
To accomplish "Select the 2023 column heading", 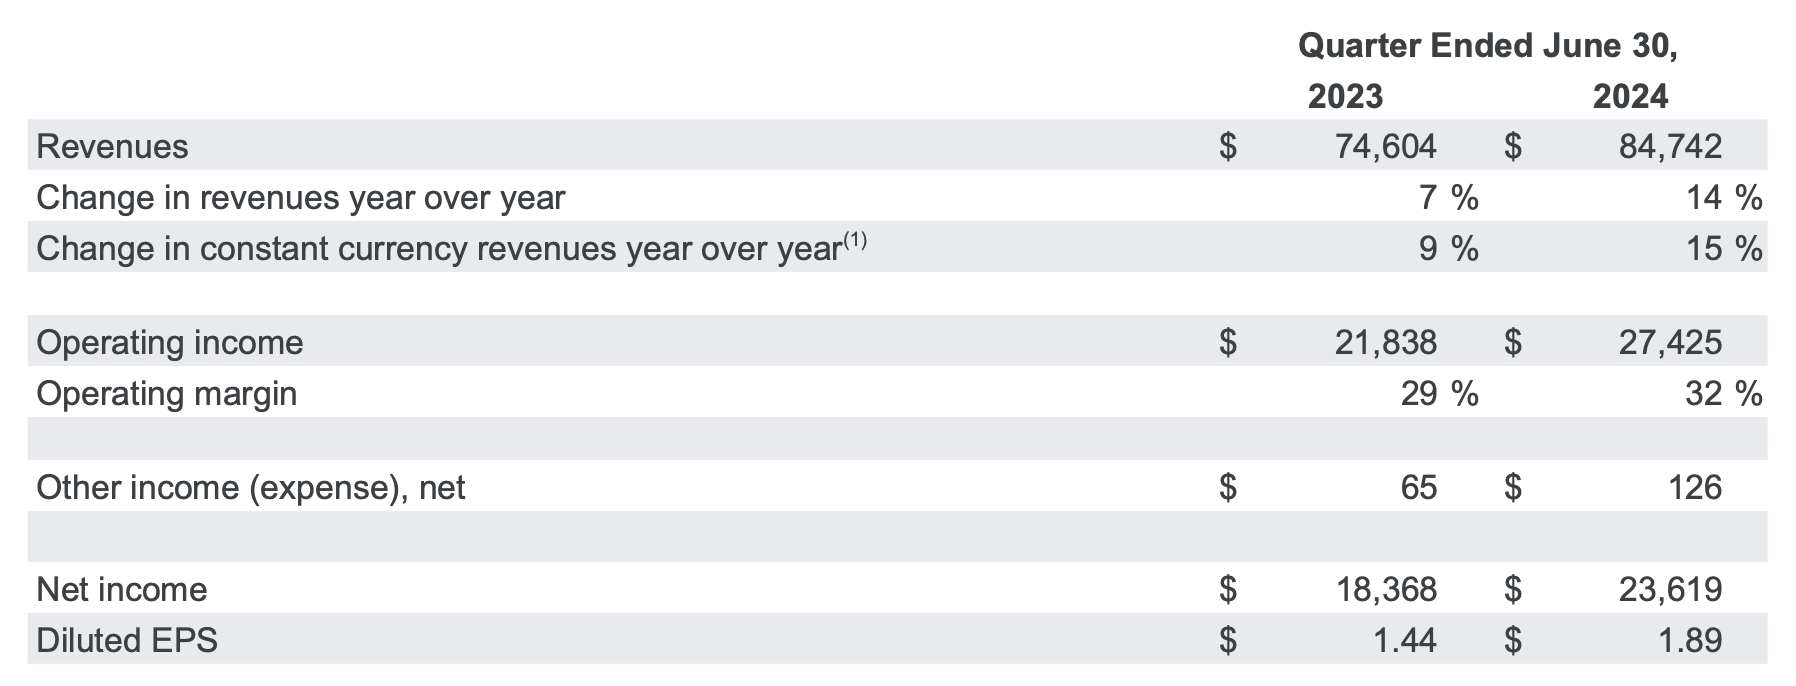I will pyautogui.click(x=1345, y=97).
